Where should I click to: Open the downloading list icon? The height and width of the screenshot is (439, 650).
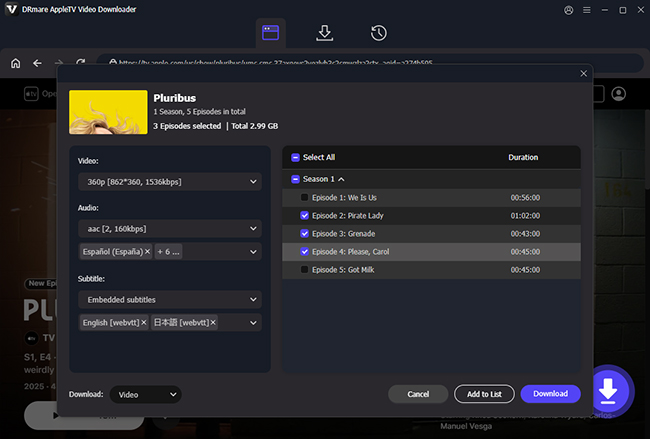coord(324,33)
